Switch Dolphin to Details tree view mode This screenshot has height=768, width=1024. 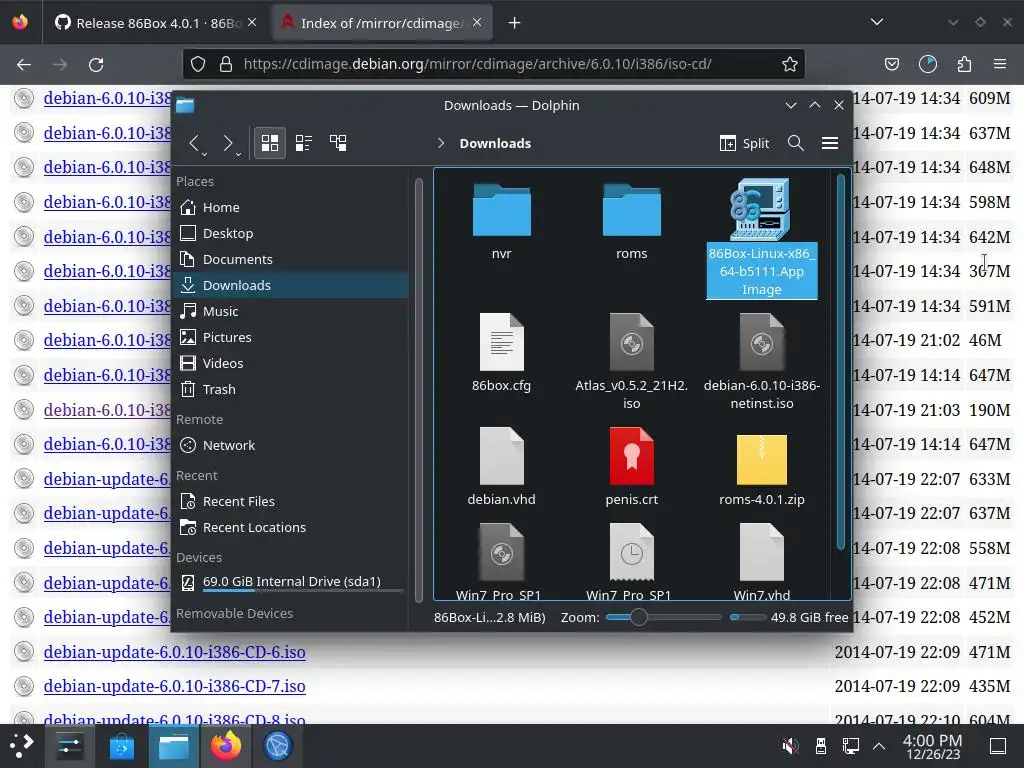338,143
